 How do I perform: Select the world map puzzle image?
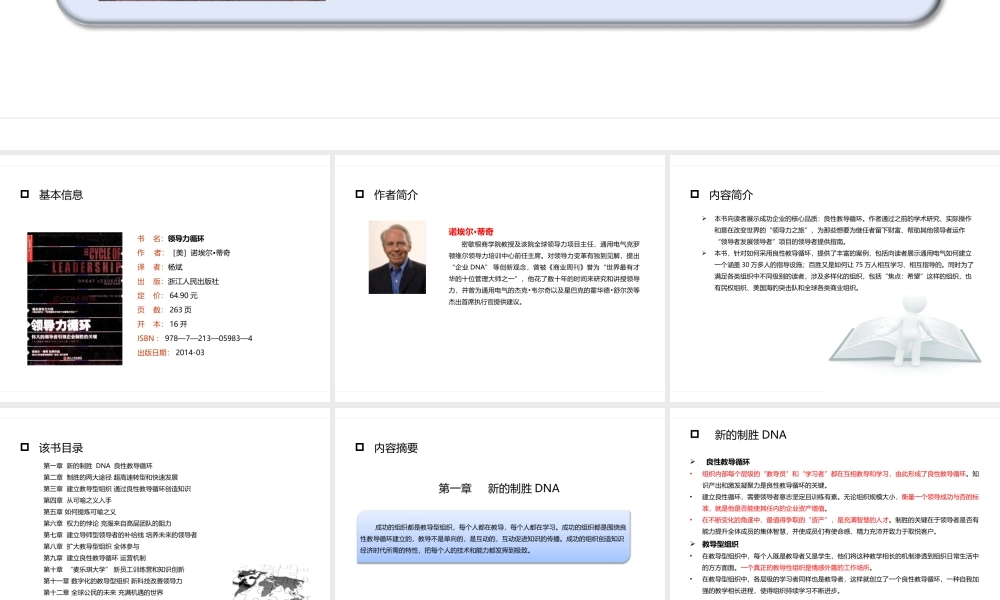(270, 583)
